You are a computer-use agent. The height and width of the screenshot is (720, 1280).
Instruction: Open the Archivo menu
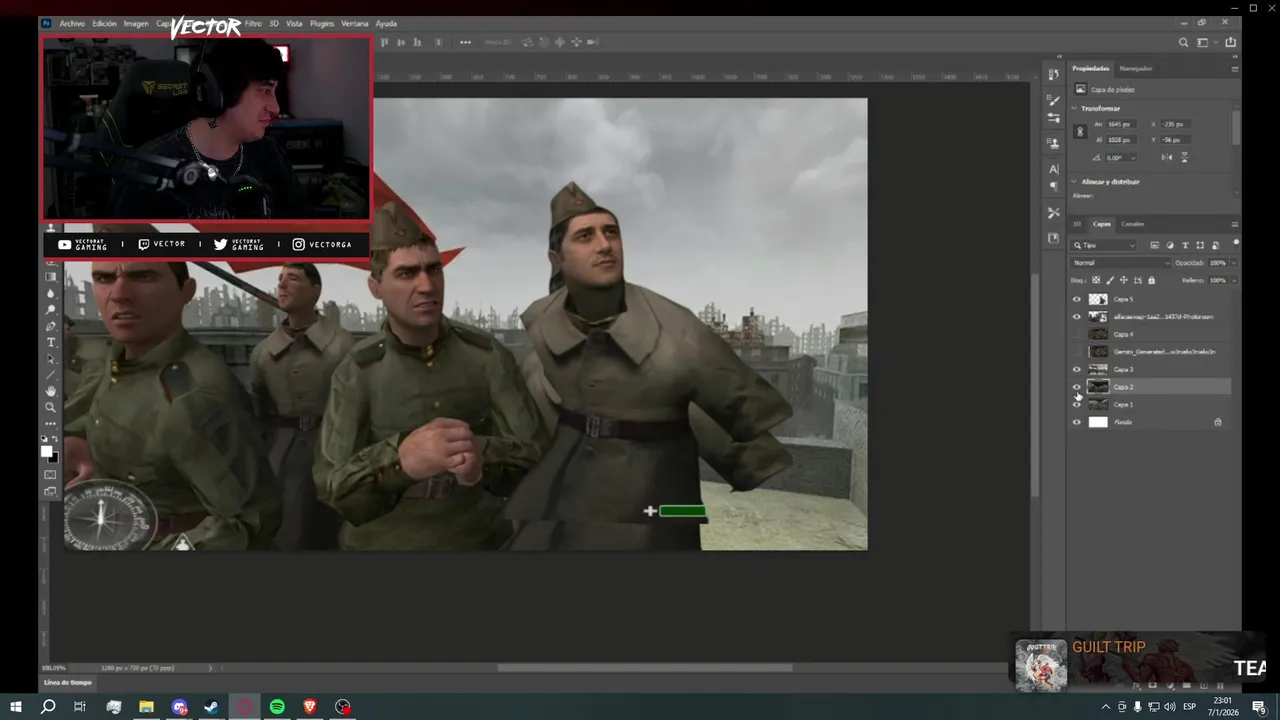[72, 23]
